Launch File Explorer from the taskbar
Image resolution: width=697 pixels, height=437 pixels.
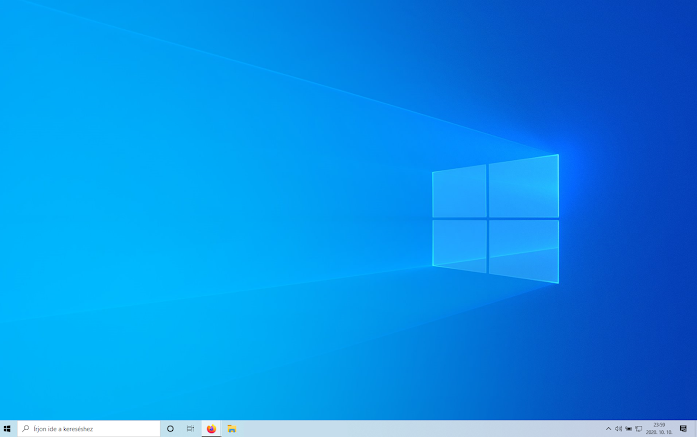[x=232, y=429]
